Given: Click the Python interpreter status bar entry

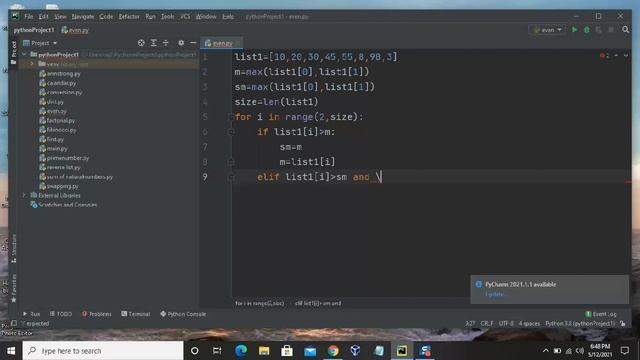Looking at the screenshot, I should (x=580, y=323).
